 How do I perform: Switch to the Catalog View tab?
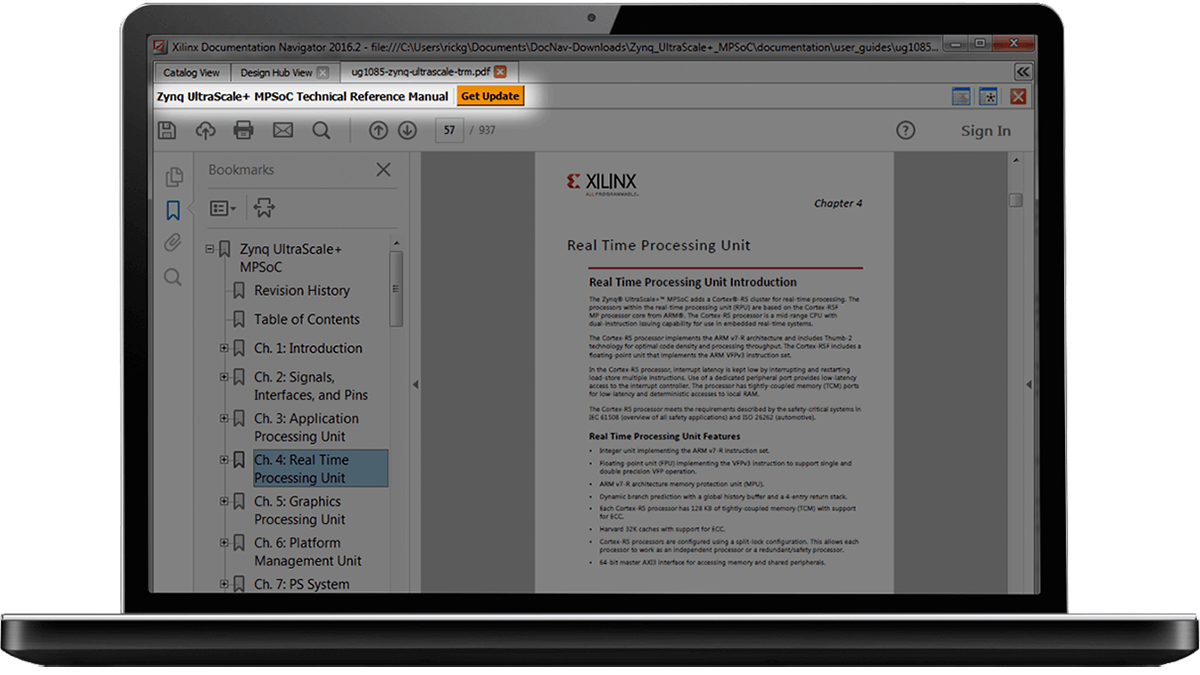(191, 72)
